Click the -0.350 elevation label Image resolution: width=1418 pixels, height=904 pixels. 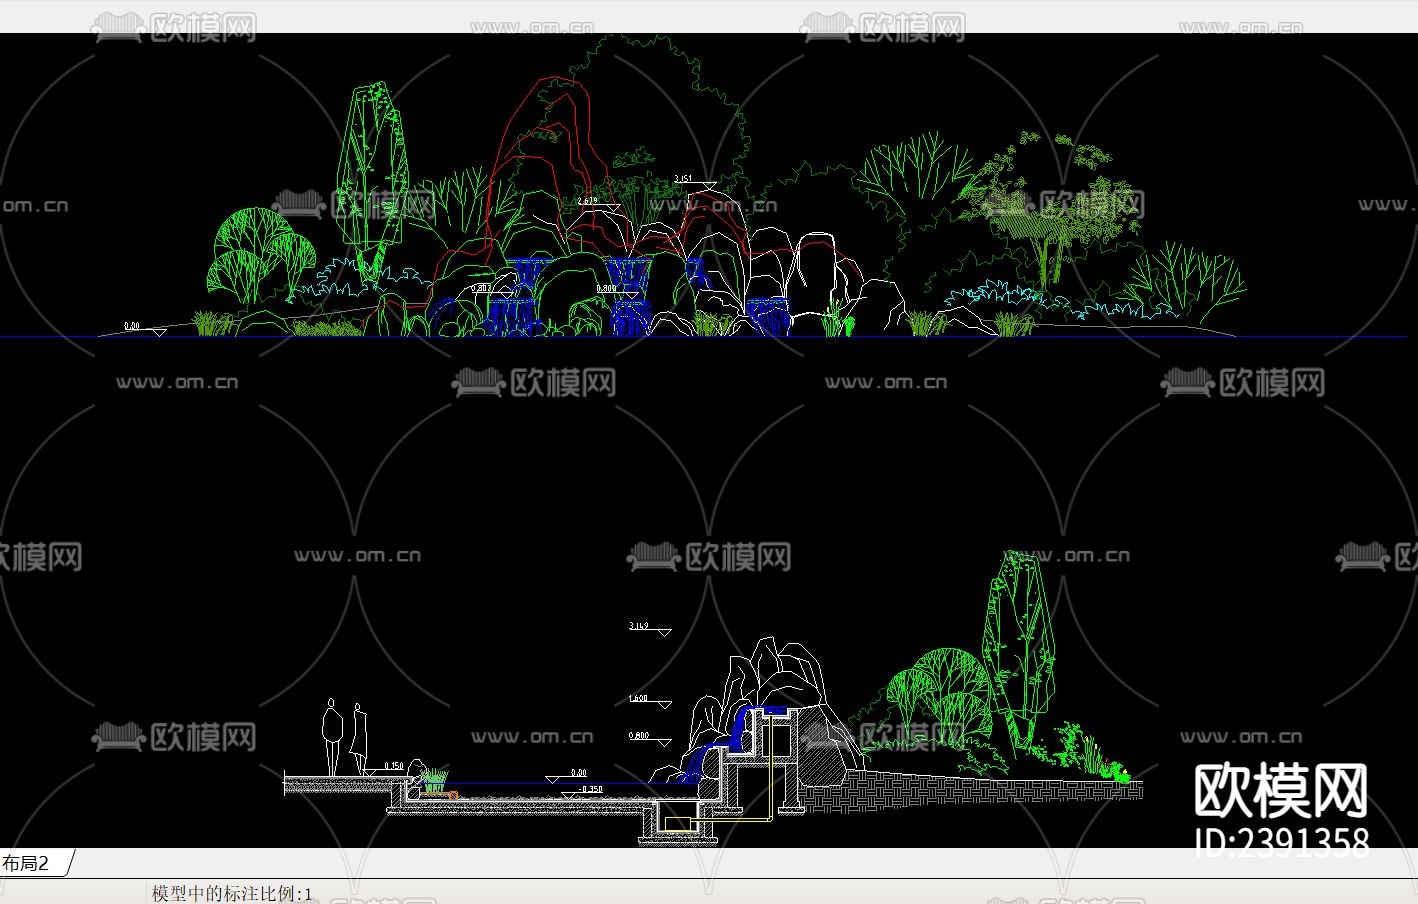click(591, 789)
